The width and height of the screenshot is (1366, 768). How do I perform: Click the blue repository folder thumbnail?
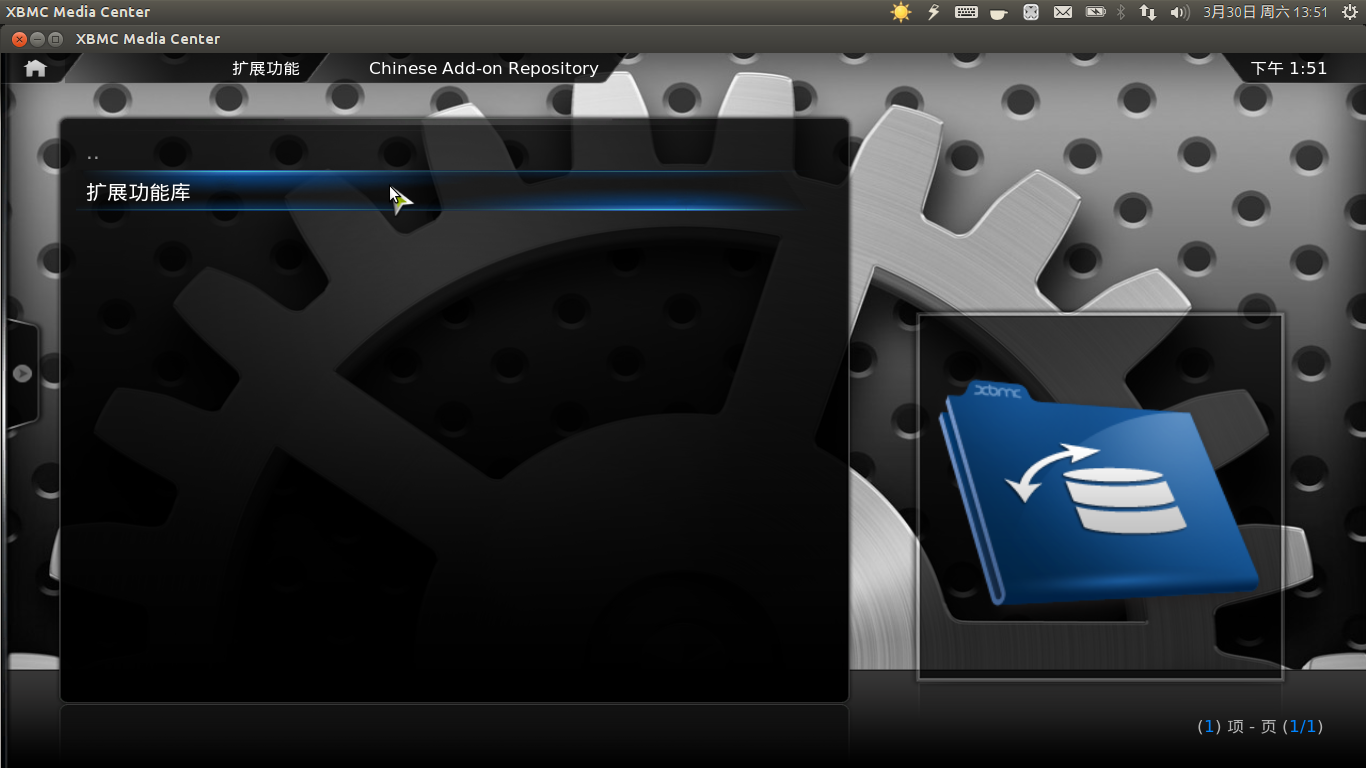pyautogui.click(x=1100, y=496)
